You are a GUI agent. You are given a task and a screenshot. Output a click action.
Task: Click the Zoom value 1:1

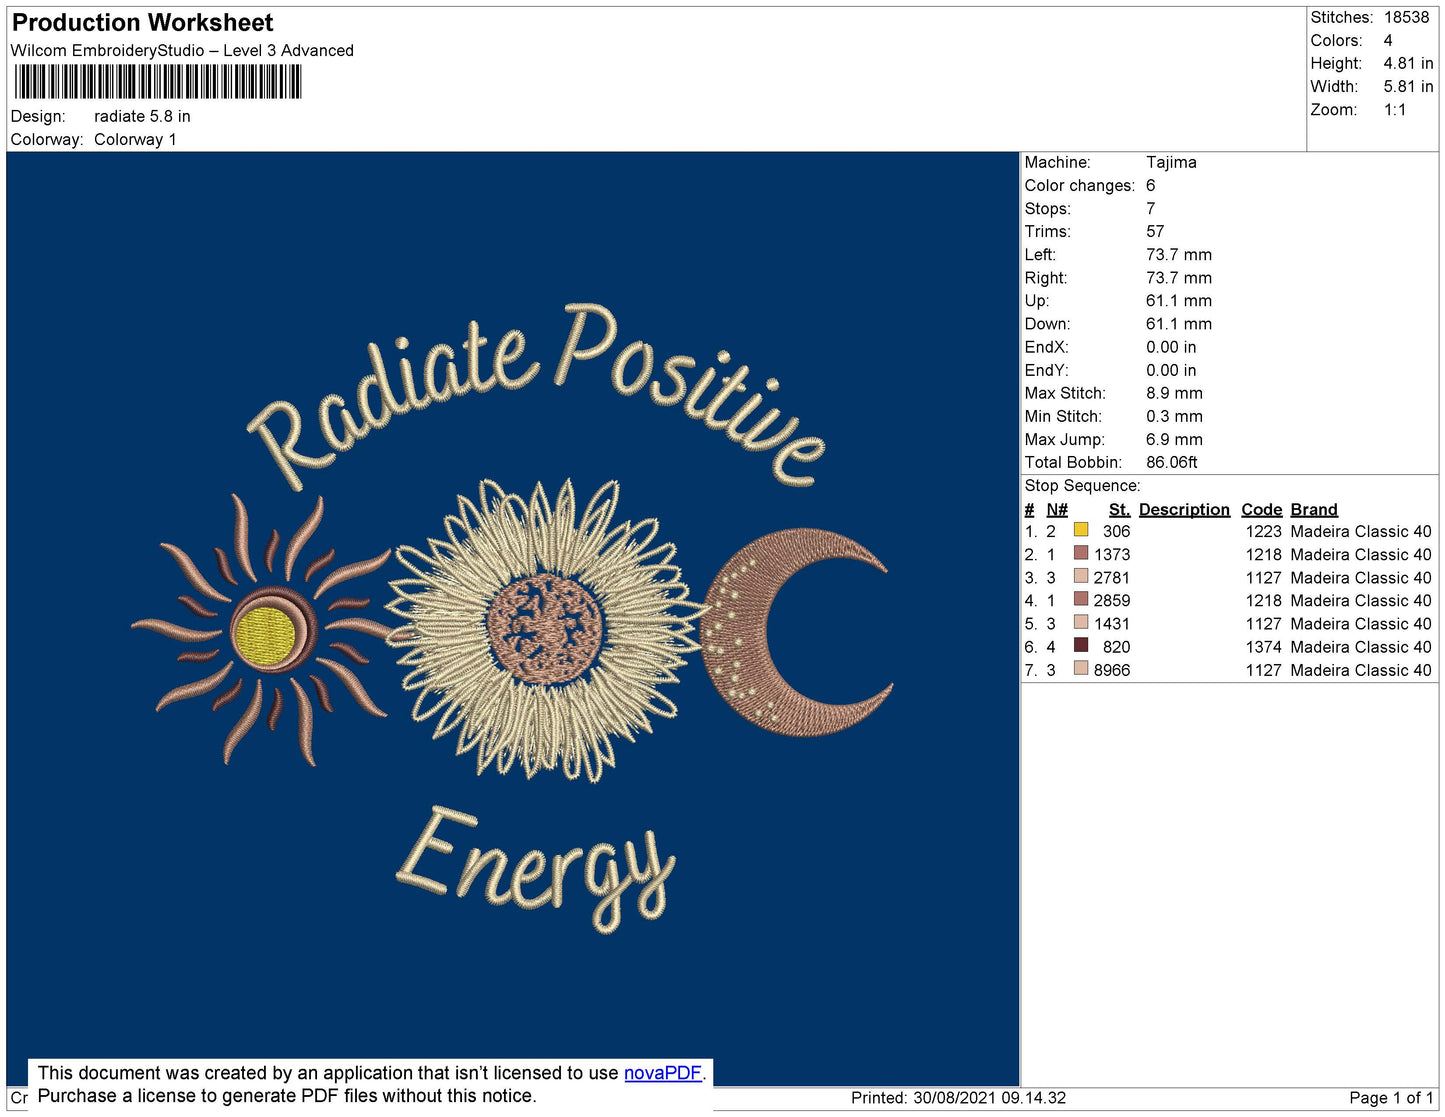tap(1395, 110)
